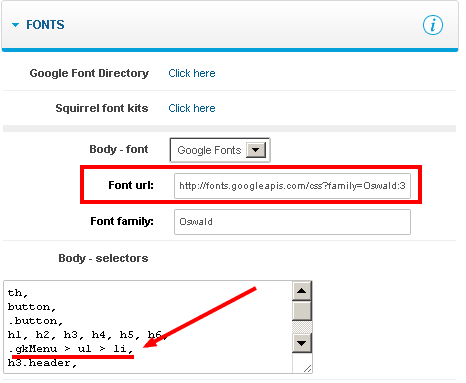The image size is (466, 383).
Task: Open Google Font Directory 'Click here' link
Action: pos(192,73)
